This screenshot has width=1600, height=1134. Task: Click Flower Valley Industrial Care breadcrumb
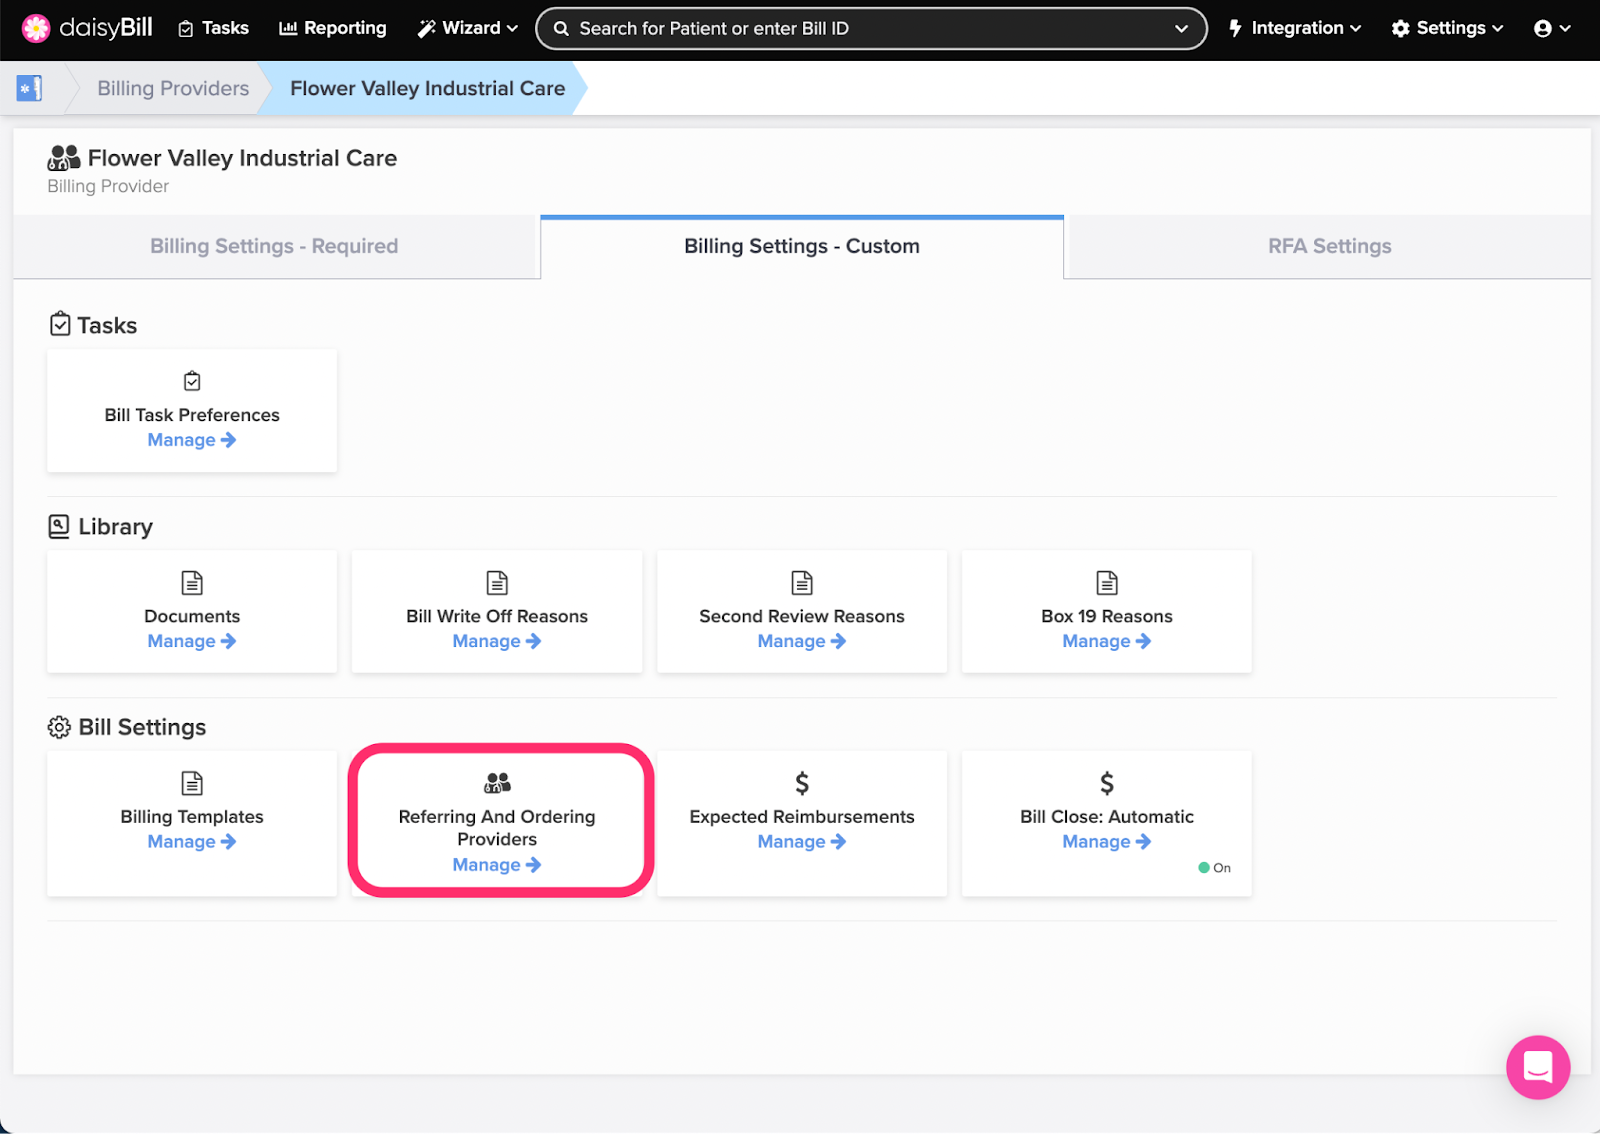[427, 88]
